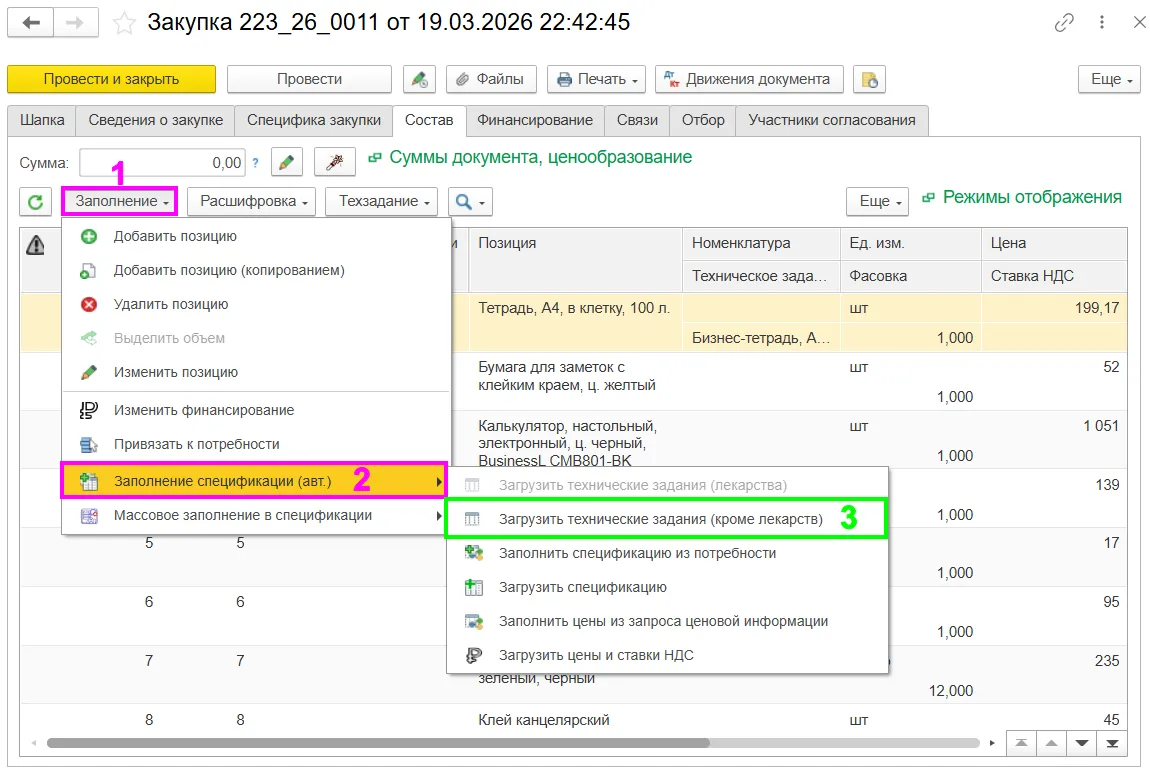Screen dimensions: 1150x770
Task: Open the Специфика закупки tab
Action: [x=314, y=120]
